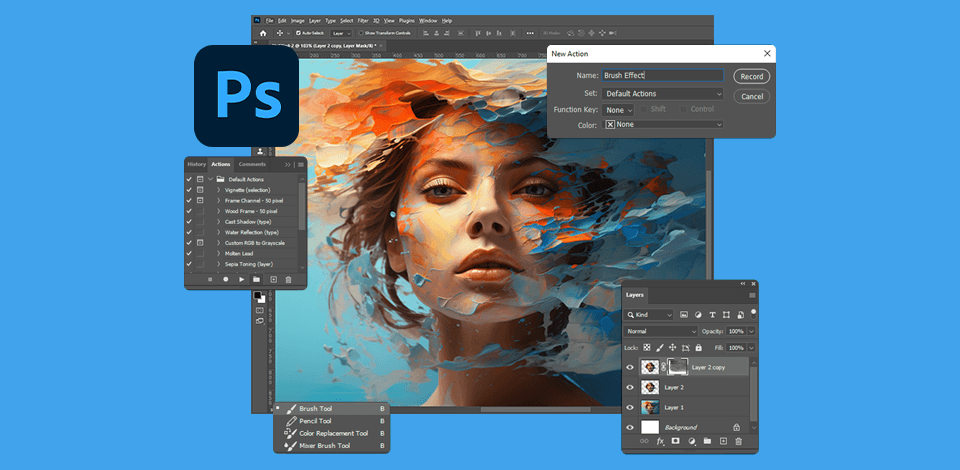The image size is (960, 470).
Task: Hide the Layer 1 layer eye icon
Action: coord(630,407)
